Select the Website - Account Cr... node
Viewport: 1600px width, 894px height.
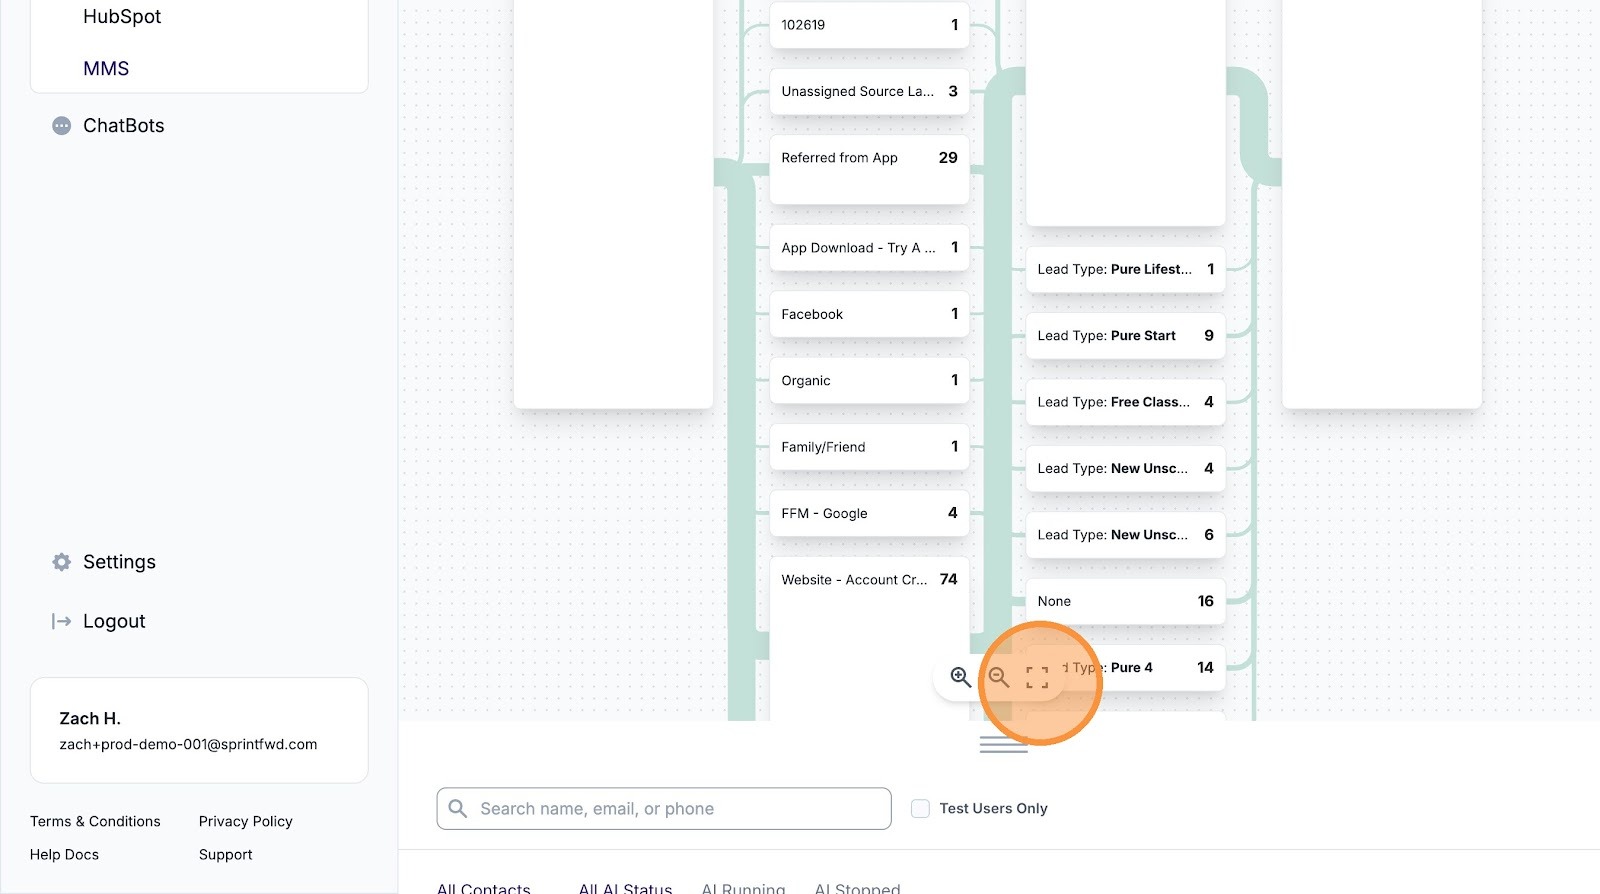pyautogui.click(x=869, y=638)
